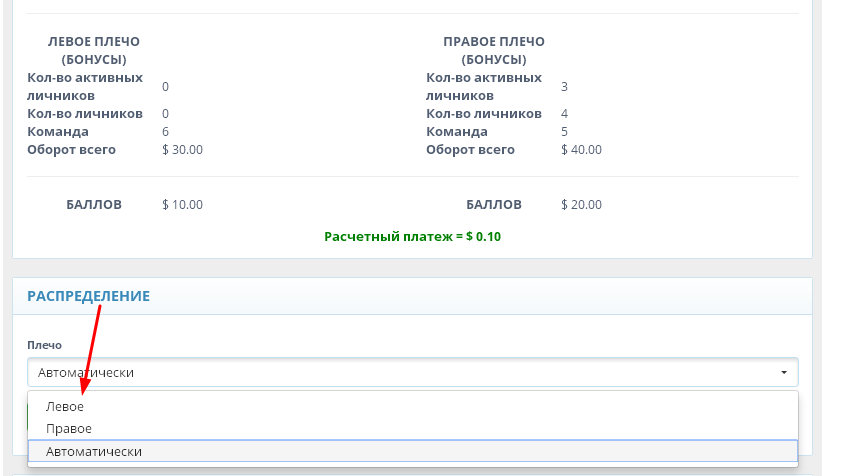Click the 'ПРАВОЕ ПЛЕЧО (БОНУСЫ)' heading
Screen dimensions: 855x476
[x=494, y=50]
